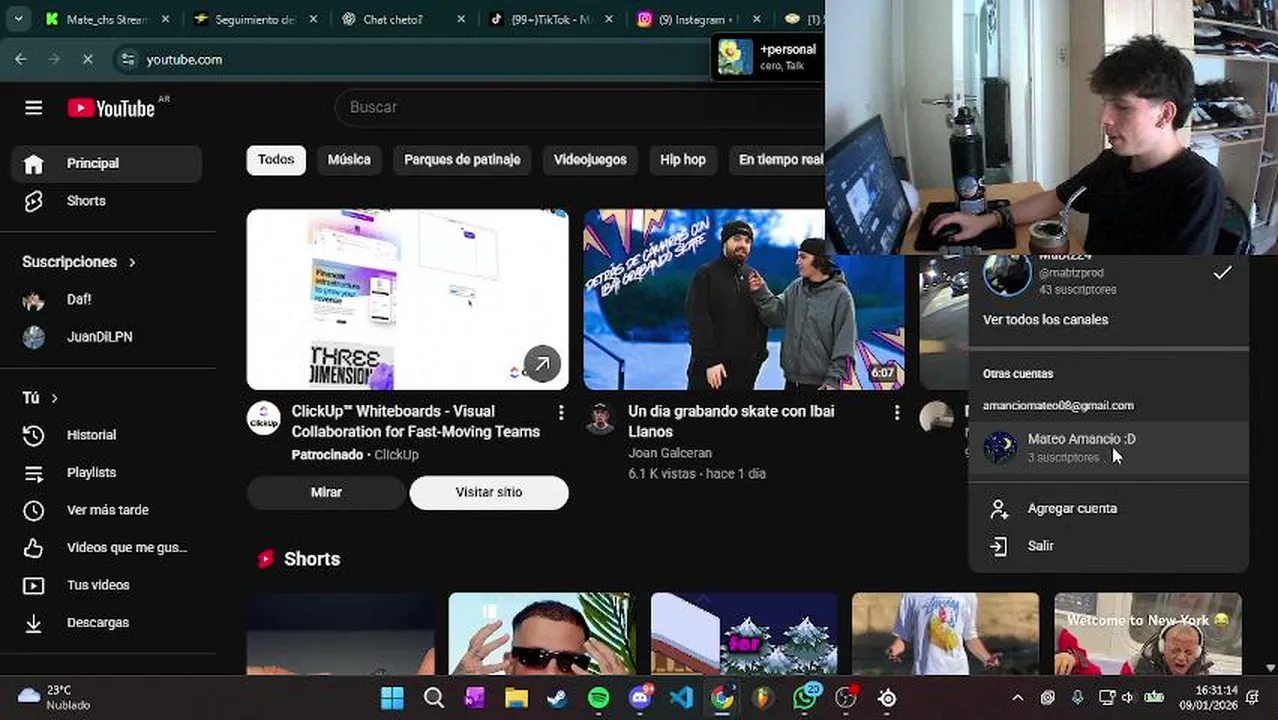Click the Mirar button on the ad
Screen dimensions: 1278x720
point(326,493)
